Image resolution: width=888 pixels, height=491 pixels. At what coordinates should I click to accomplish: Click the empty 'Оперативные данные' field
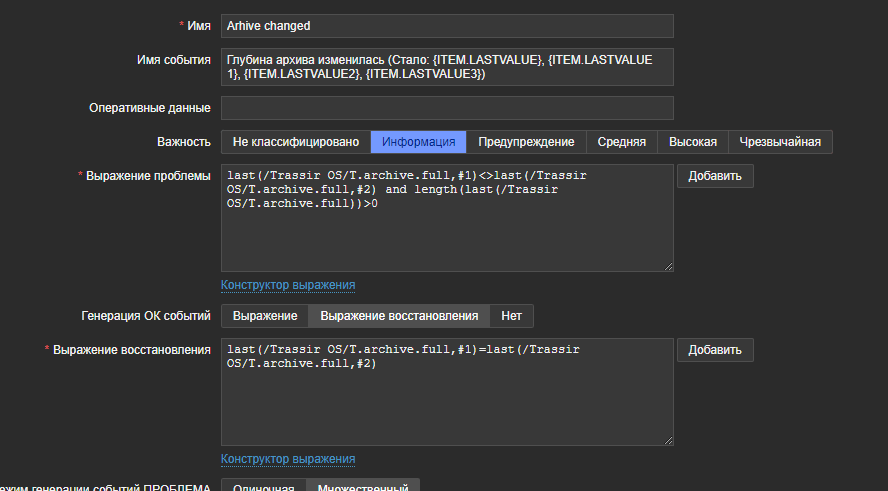(x=446, y=108)
